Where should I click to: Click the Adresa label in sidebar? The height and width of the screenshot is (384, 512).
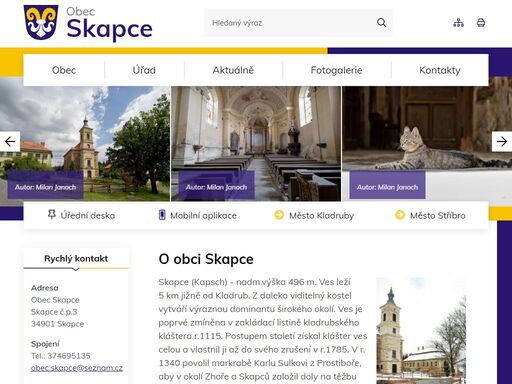tap(45, 288)
